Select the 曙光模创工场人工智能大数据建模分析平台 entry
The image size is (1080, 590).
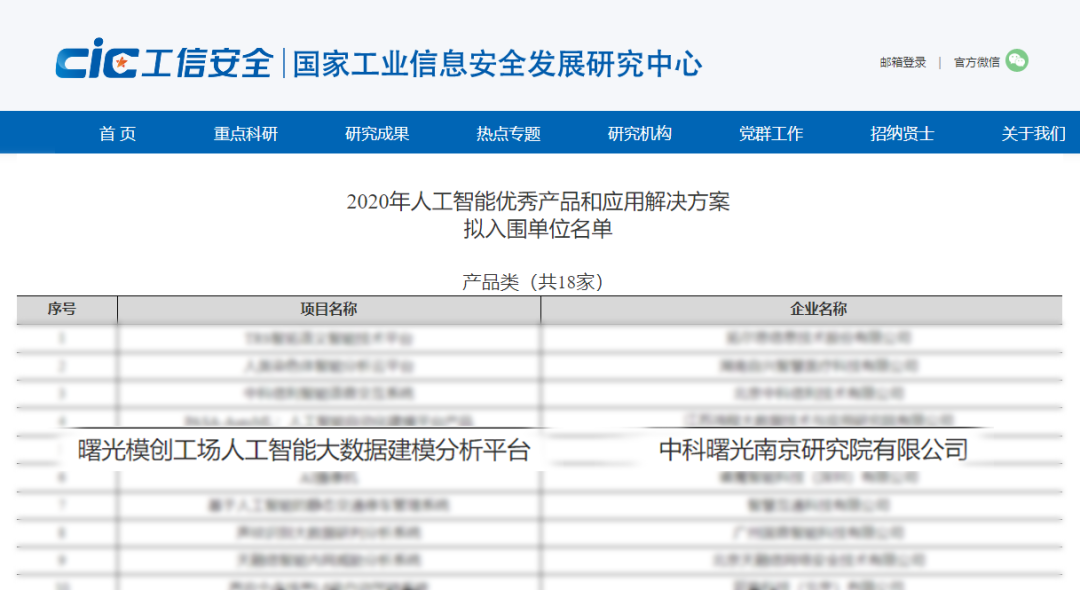[x=304, y=450]
